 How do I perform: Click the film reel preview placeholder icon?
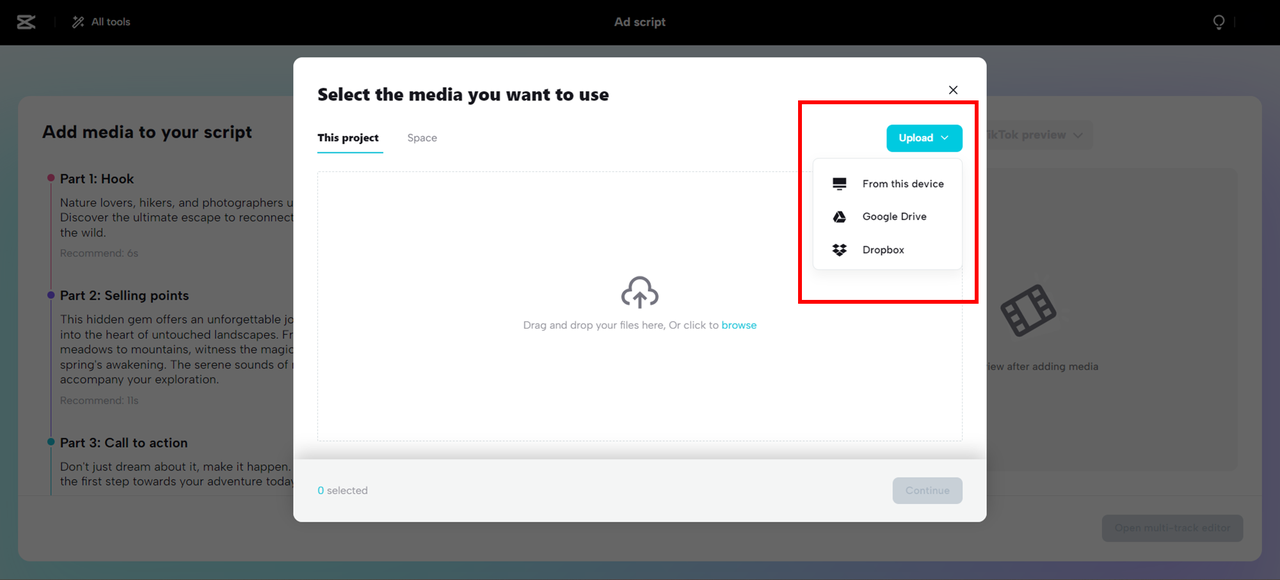tap(1030, 311)
